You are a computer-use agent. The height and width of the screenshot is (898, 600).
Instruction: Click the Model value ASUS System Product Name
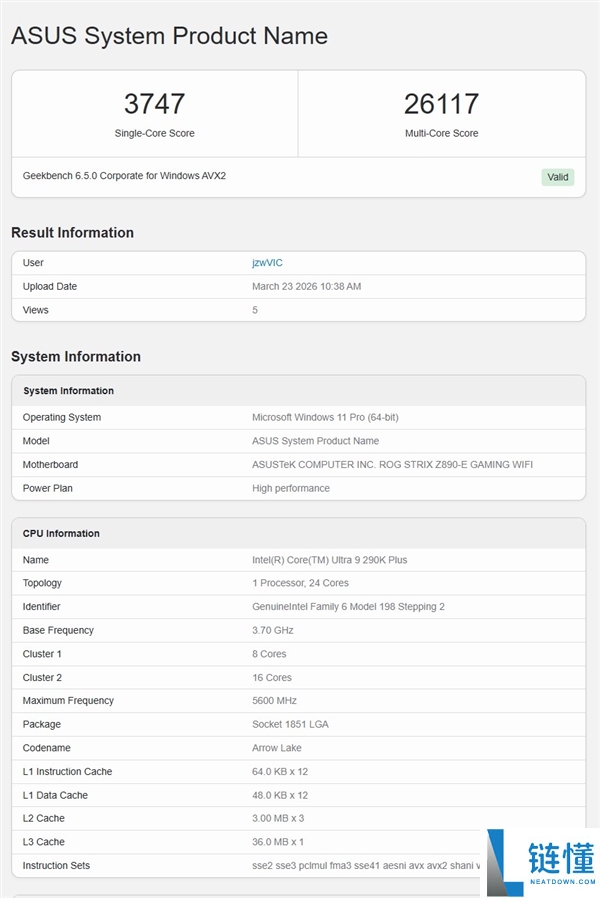pos(315,441)
